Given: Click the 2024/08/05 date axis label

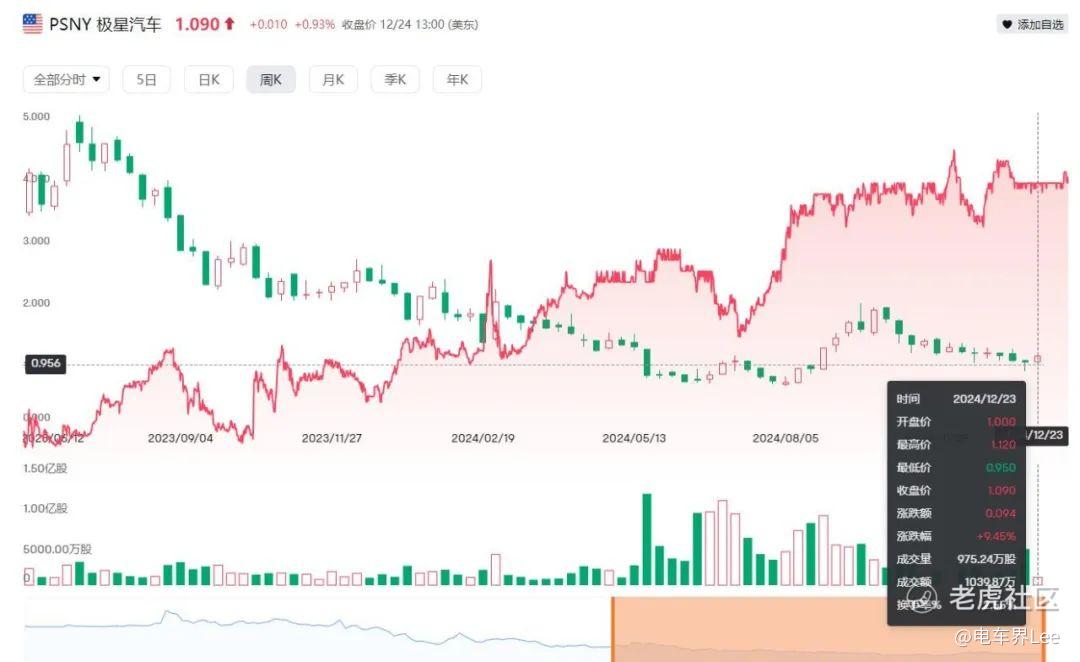Looking at the screenshot, I should 785,438.
